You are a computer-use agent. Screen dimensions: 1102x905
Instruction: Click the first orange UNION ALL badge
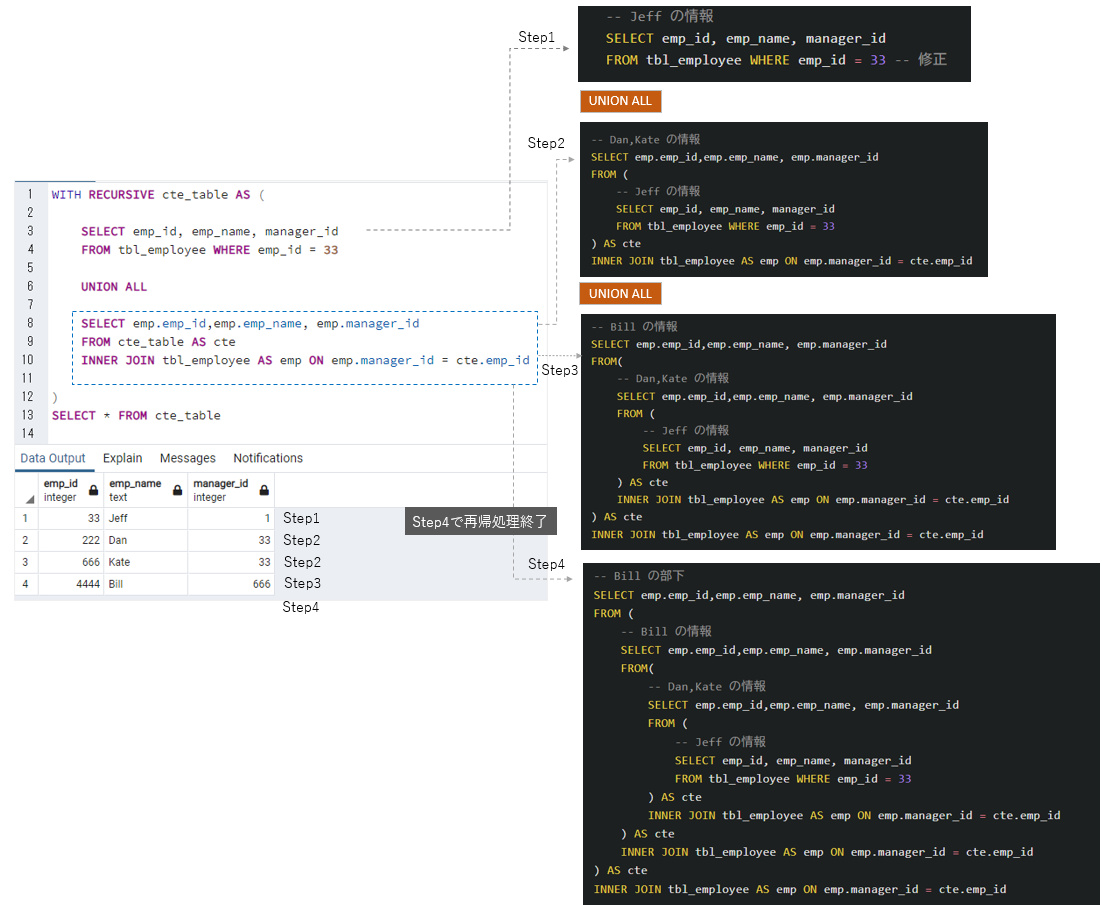(x=620, y=101)
